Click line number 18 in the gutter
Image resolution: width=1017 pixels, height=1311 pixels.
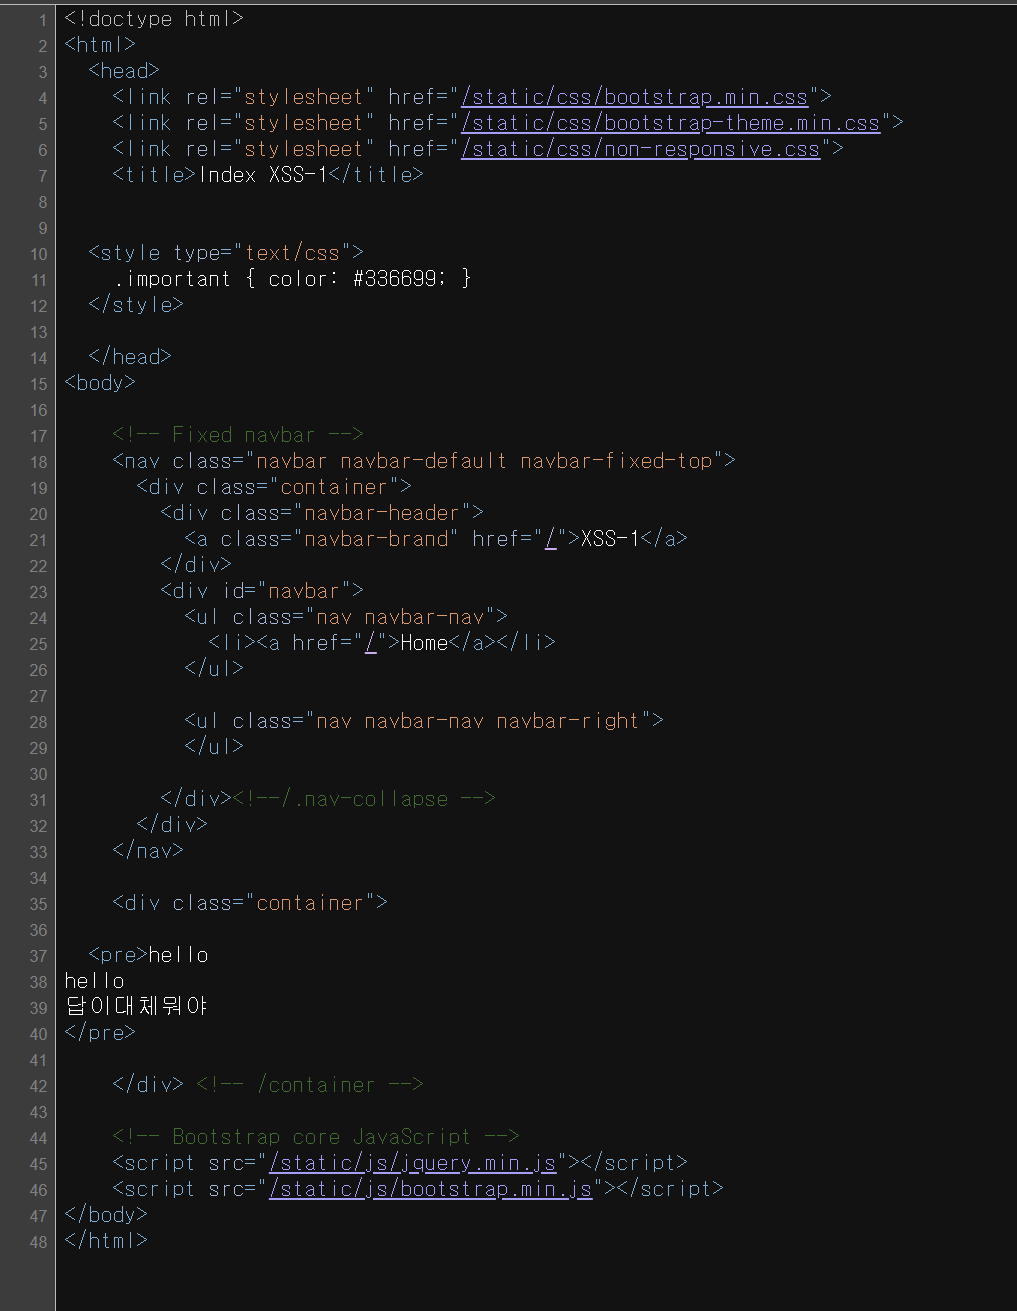39,462
